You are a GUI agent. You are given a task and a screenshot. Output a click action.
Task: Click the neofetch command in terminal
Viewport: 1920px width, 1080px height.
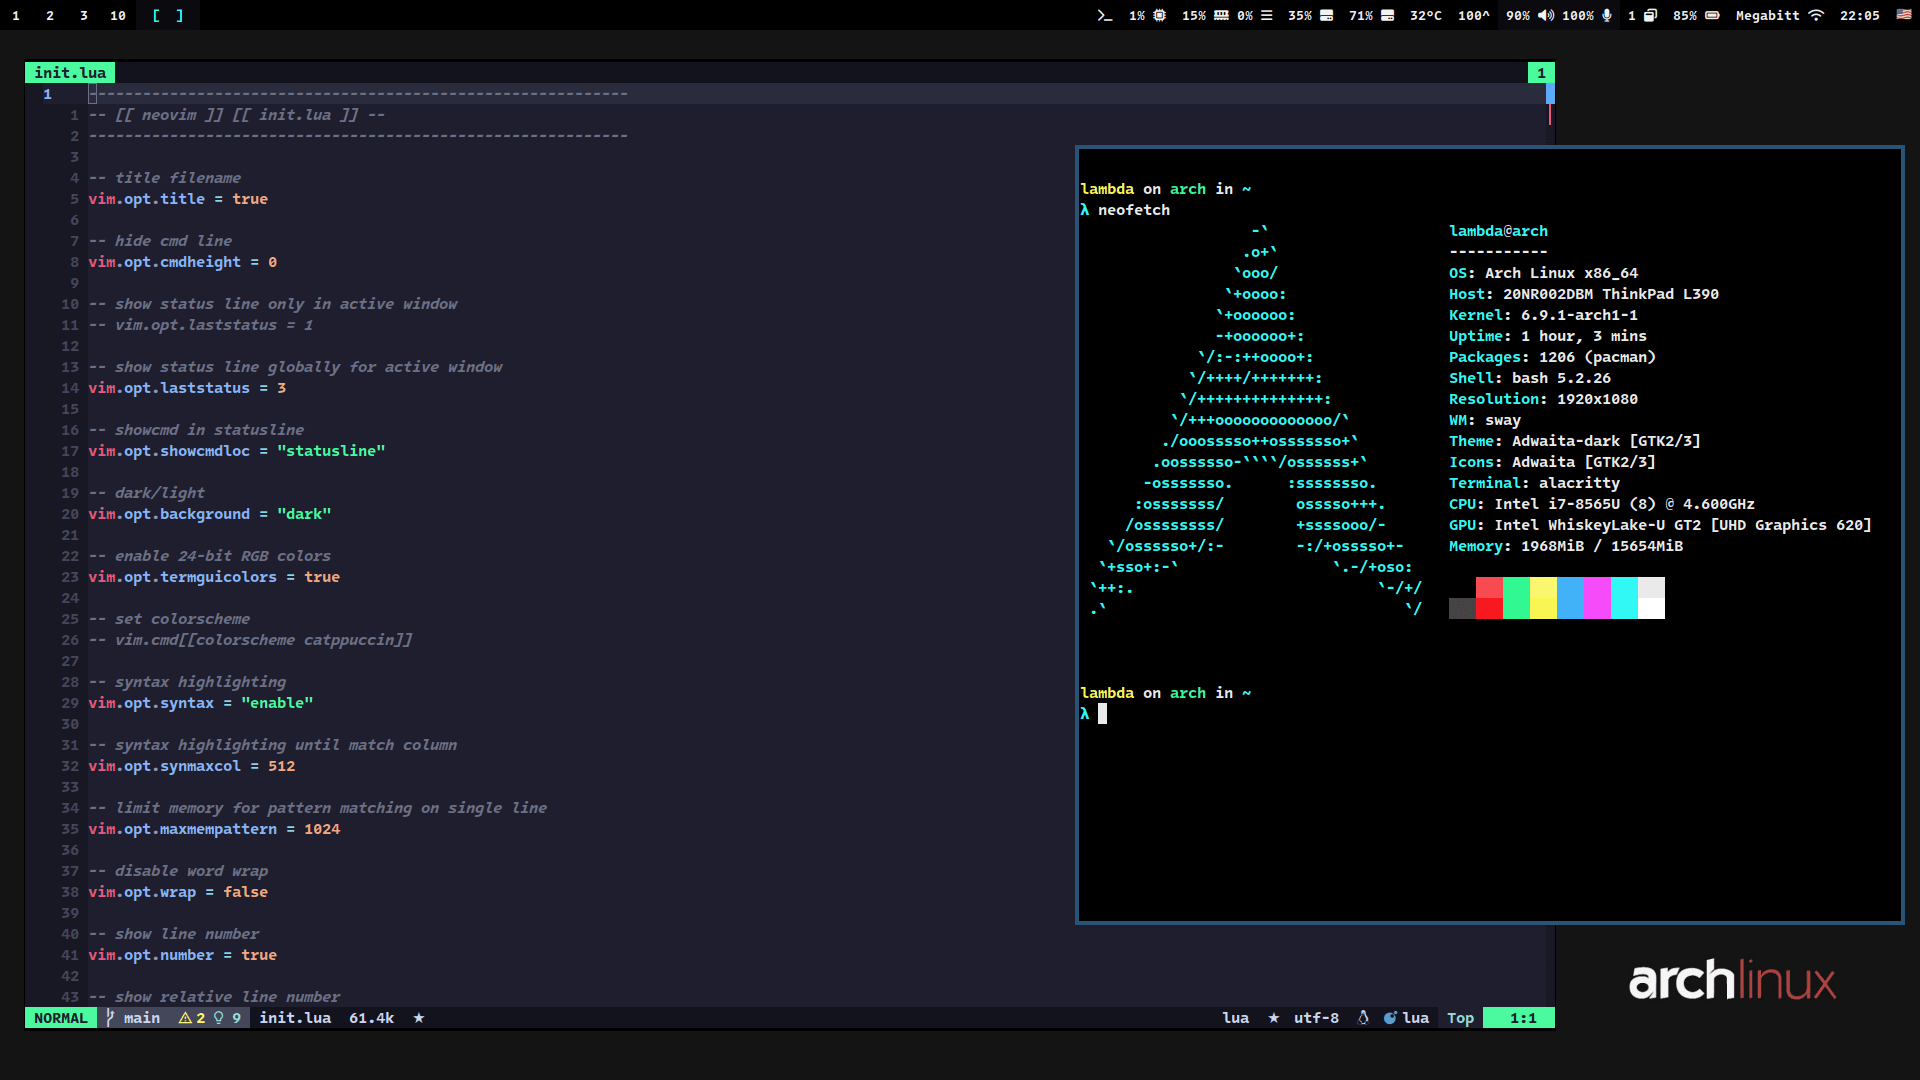click(1134, 210)
